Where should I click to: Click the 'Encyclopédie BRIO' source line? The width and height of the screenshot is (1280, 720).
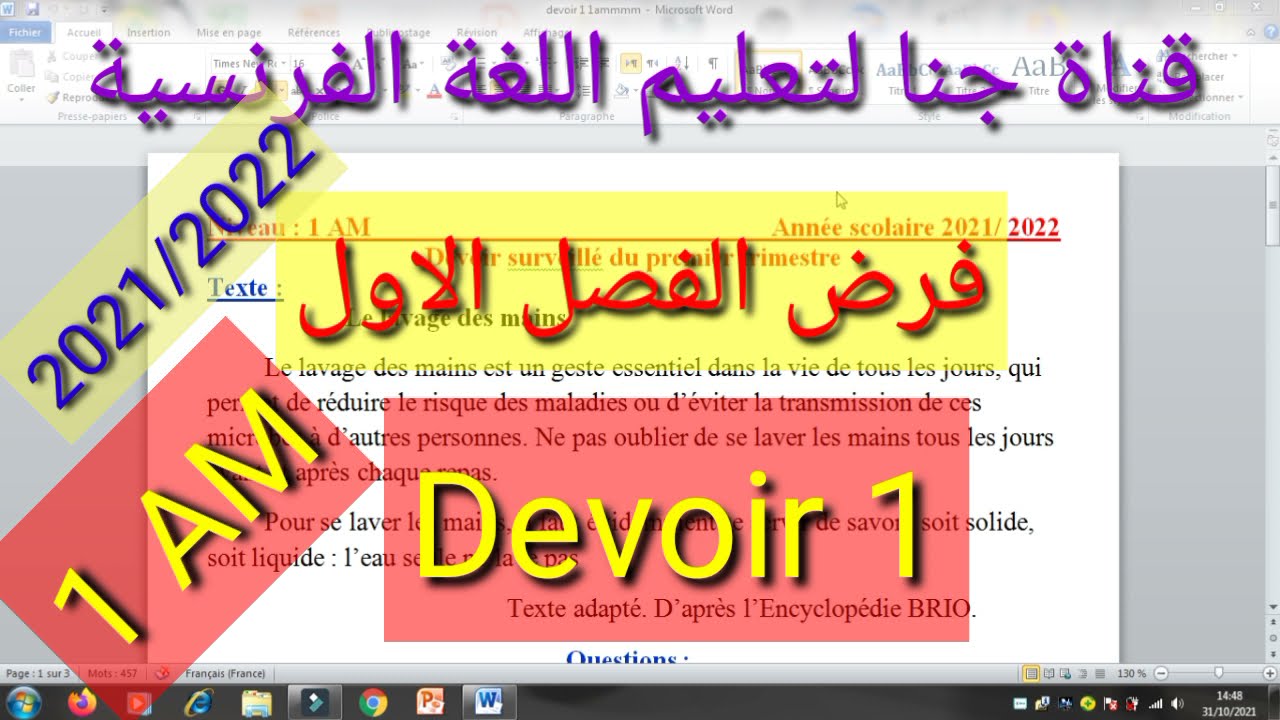[741, 607]
